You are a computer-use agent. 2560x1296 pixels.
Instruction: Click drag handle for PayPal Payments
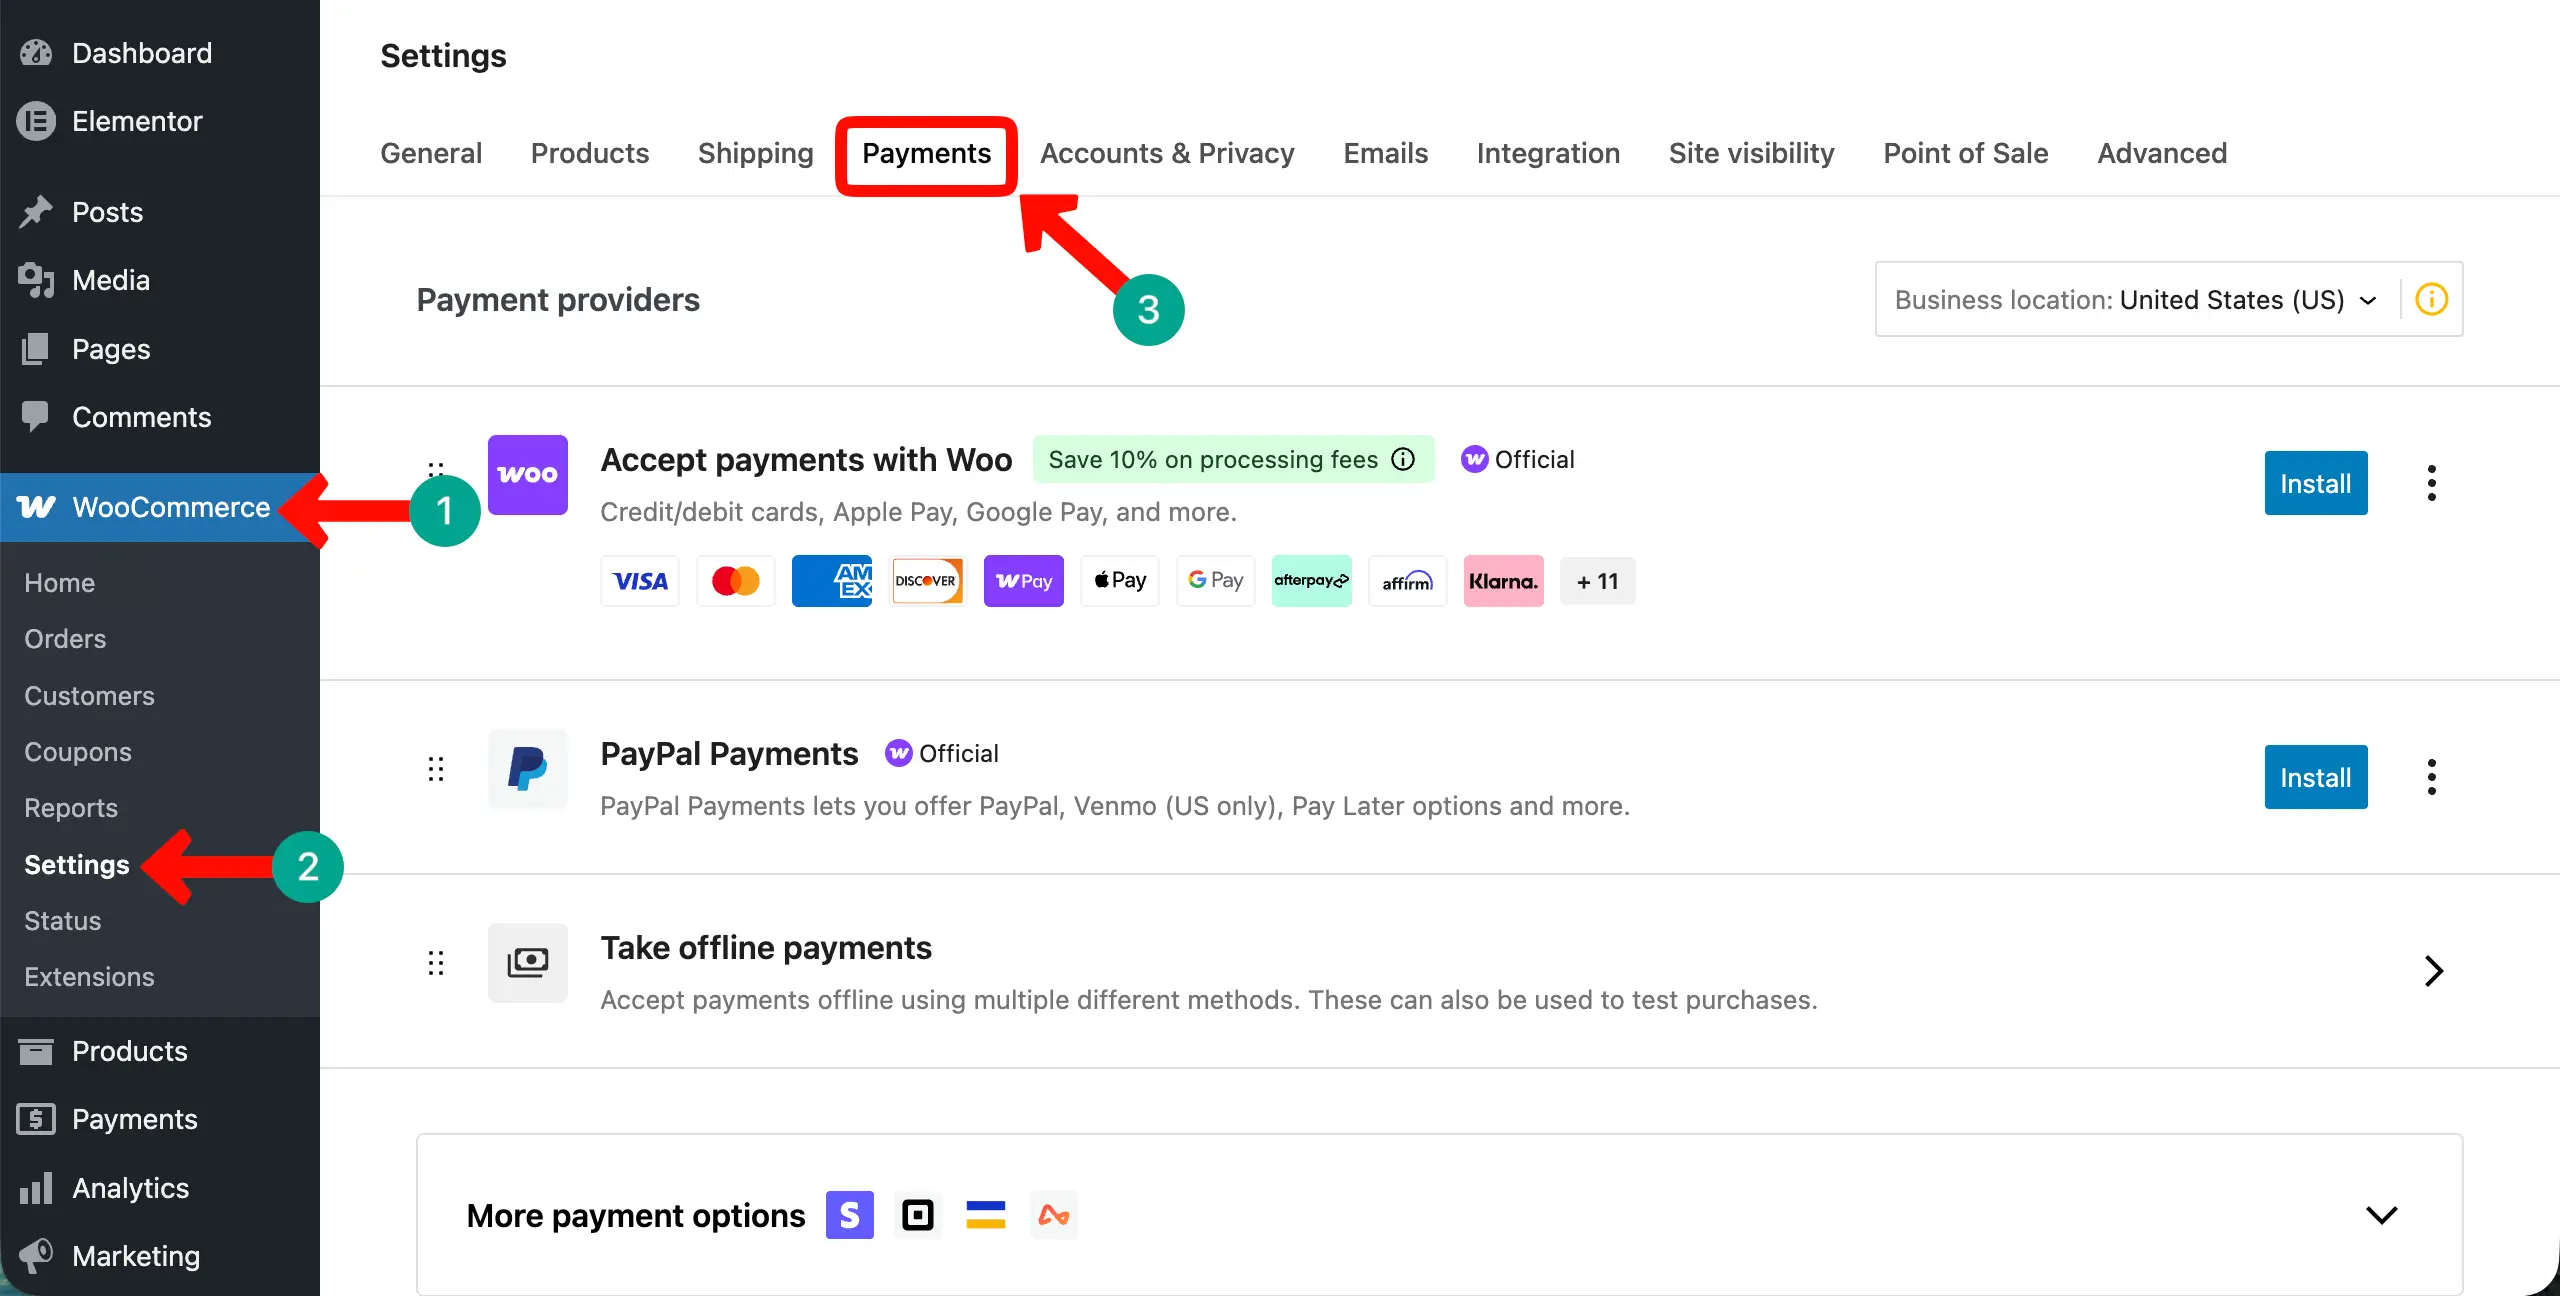[436, 769]
